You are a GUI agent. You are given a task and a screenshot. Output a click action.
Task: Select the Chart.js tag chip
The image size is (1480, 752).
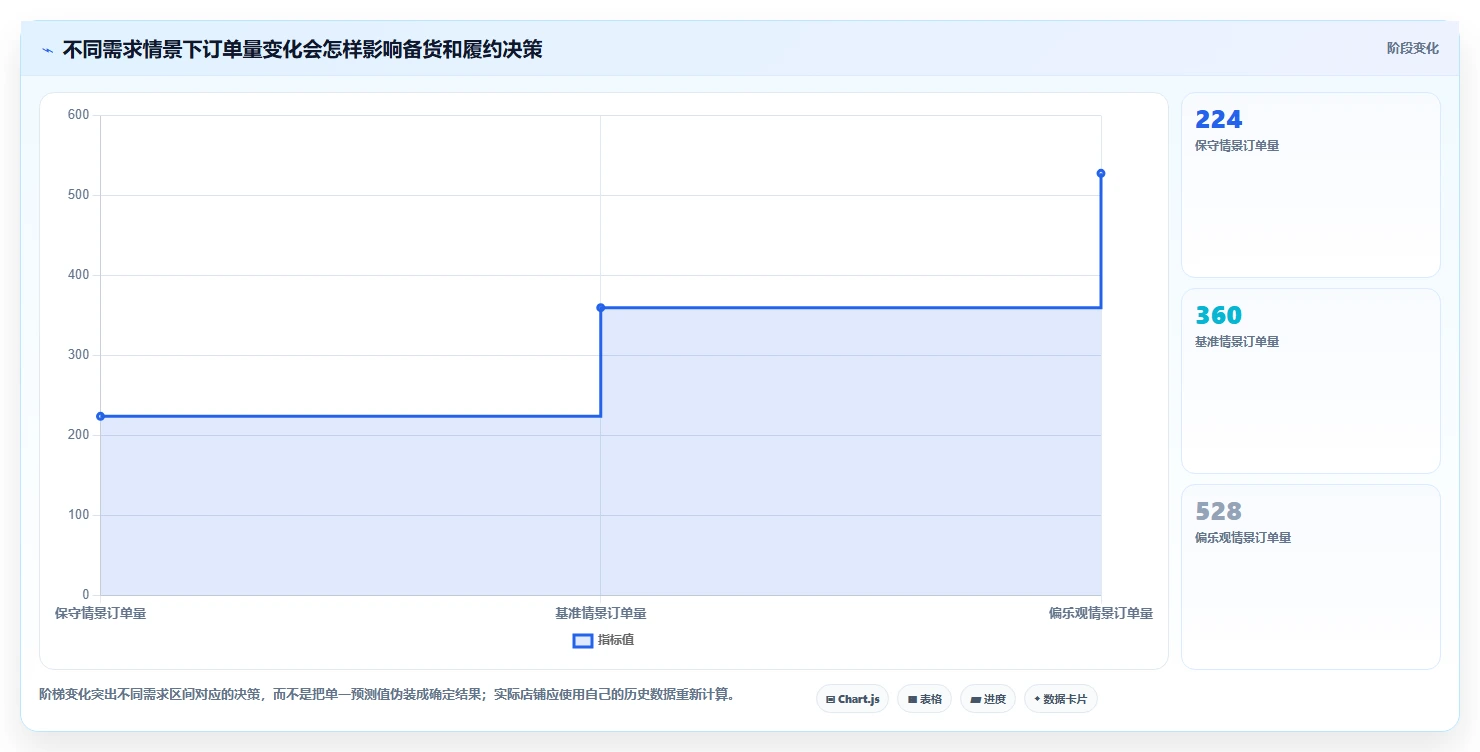(x=852, y=699)
